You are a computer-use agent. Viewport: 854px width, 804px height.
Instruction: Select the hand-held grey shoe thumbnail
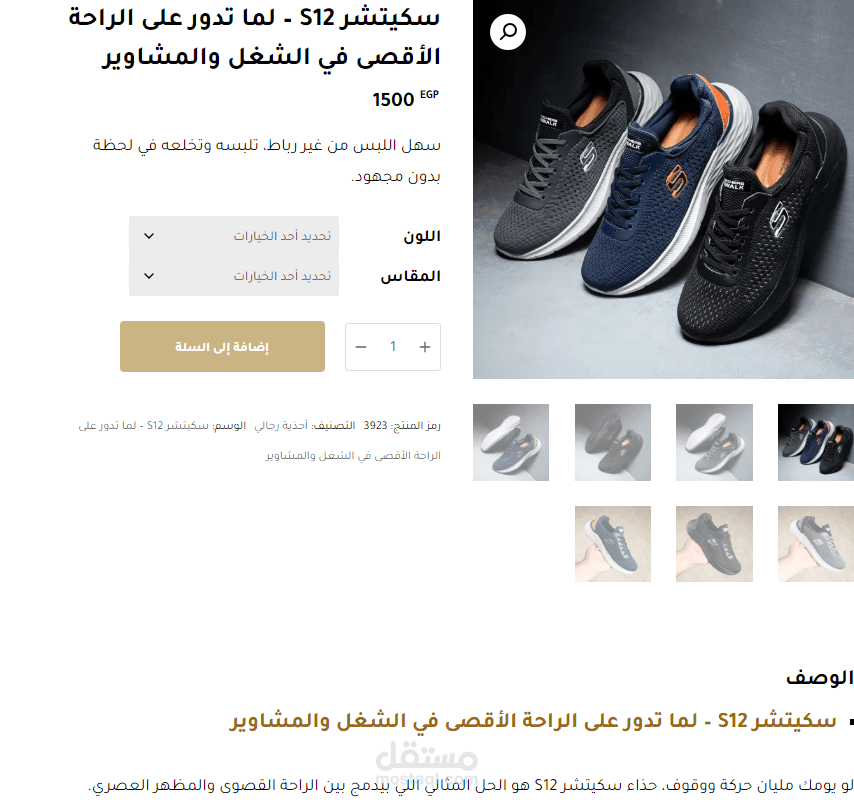816,544
